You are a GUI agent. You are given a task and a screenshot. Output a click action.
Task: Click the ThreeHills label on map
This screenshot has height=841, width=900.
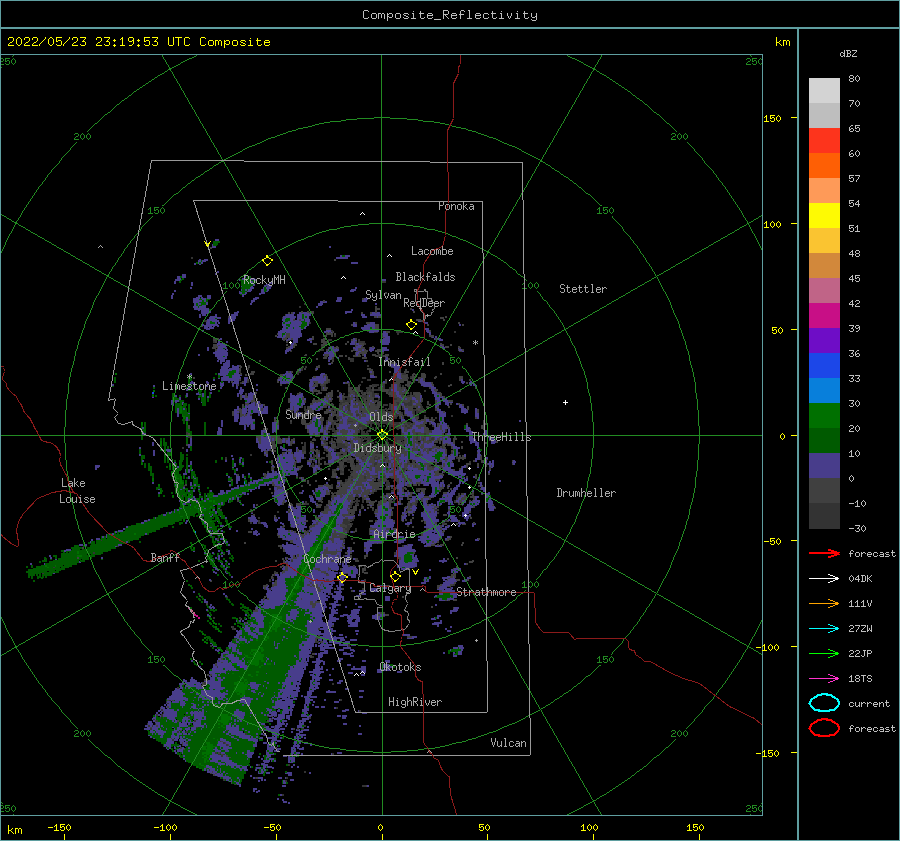501,437
